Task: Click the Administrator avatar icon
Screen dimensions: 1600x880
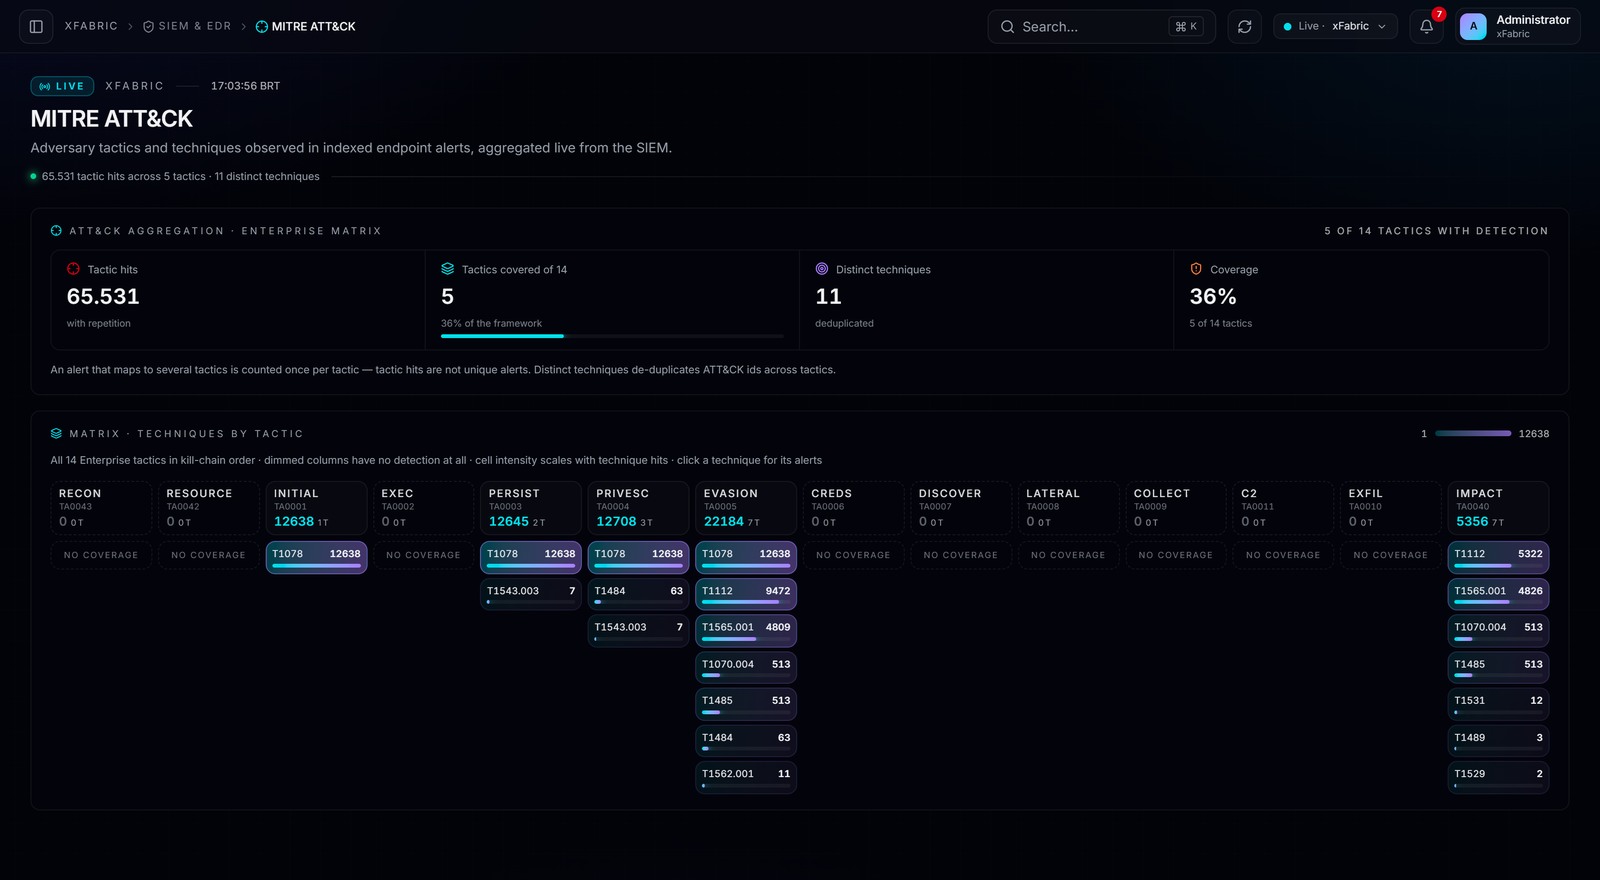Action: pos(1473,27)
